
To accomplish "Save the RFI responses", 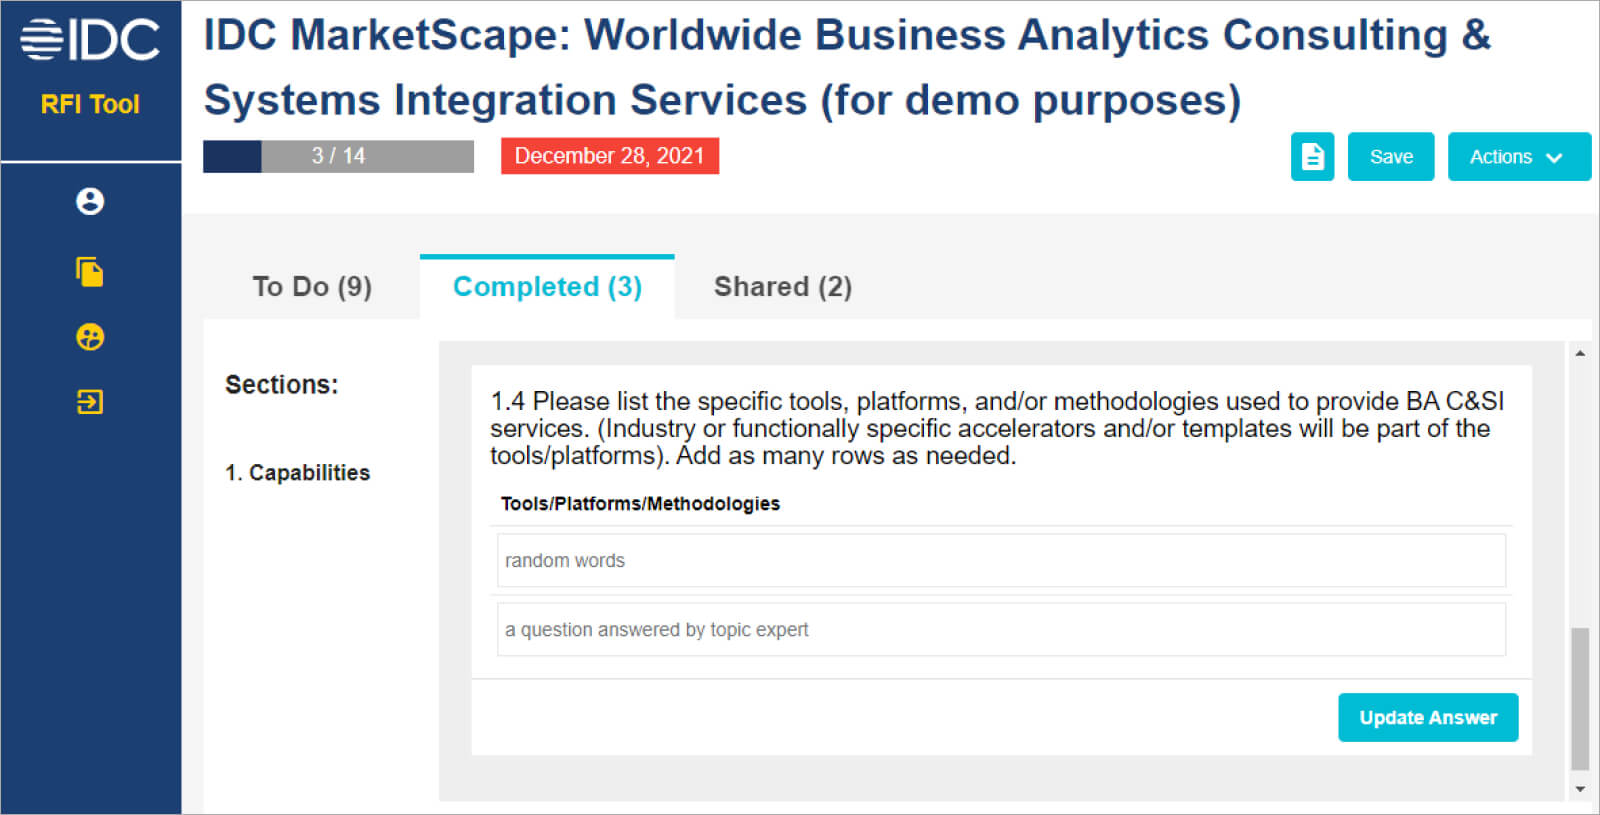I will [x=1391, y=157].
